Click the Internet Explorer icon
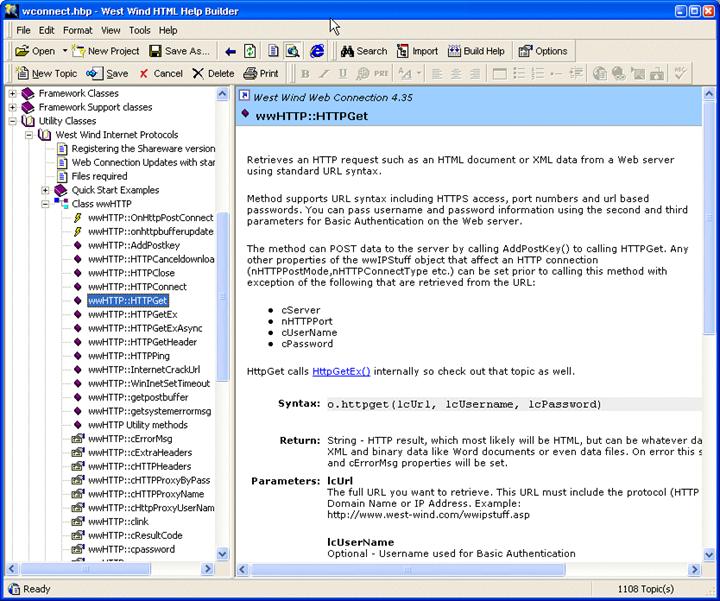Image resolution: width=720 pixels, height=601 pixels. [x=317, y=51]
